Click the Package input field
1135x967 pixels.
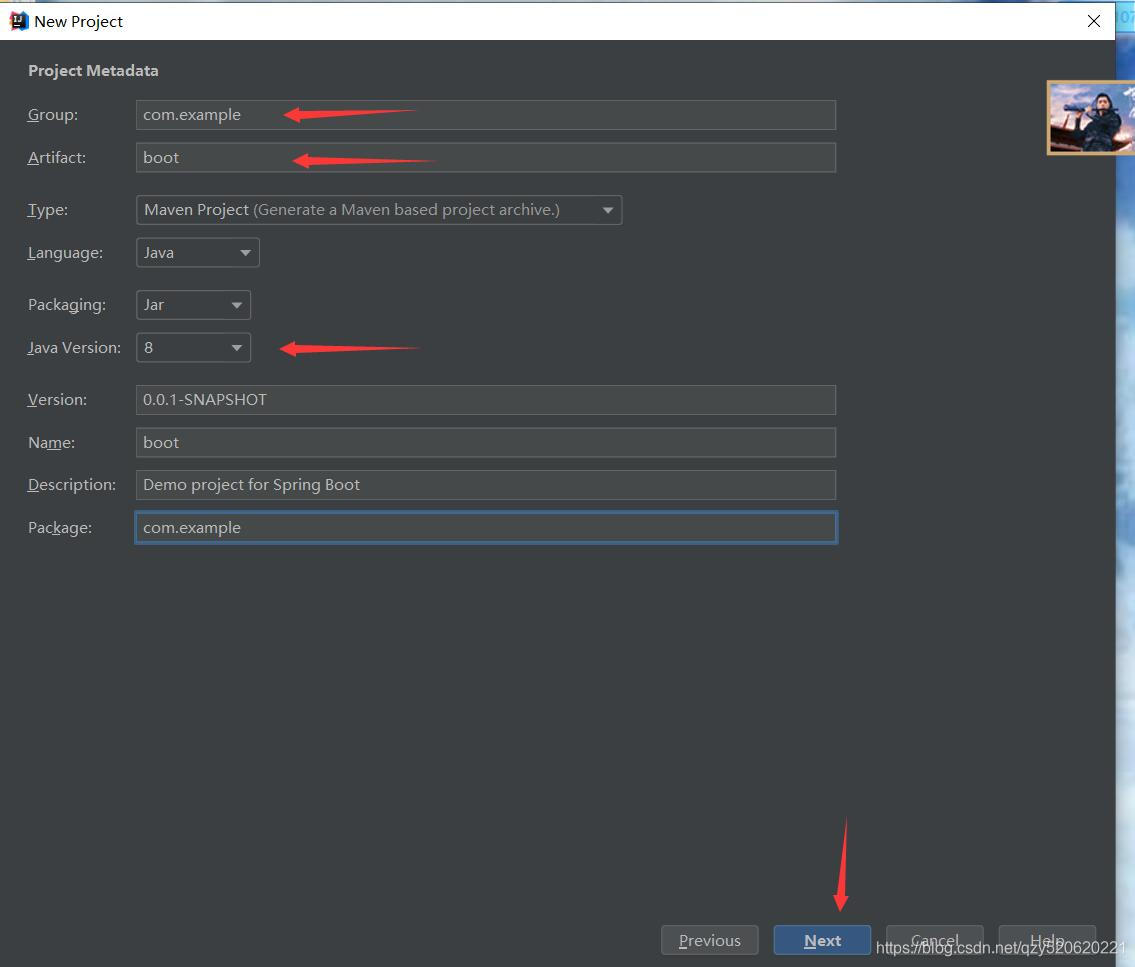tap(486, 528)
